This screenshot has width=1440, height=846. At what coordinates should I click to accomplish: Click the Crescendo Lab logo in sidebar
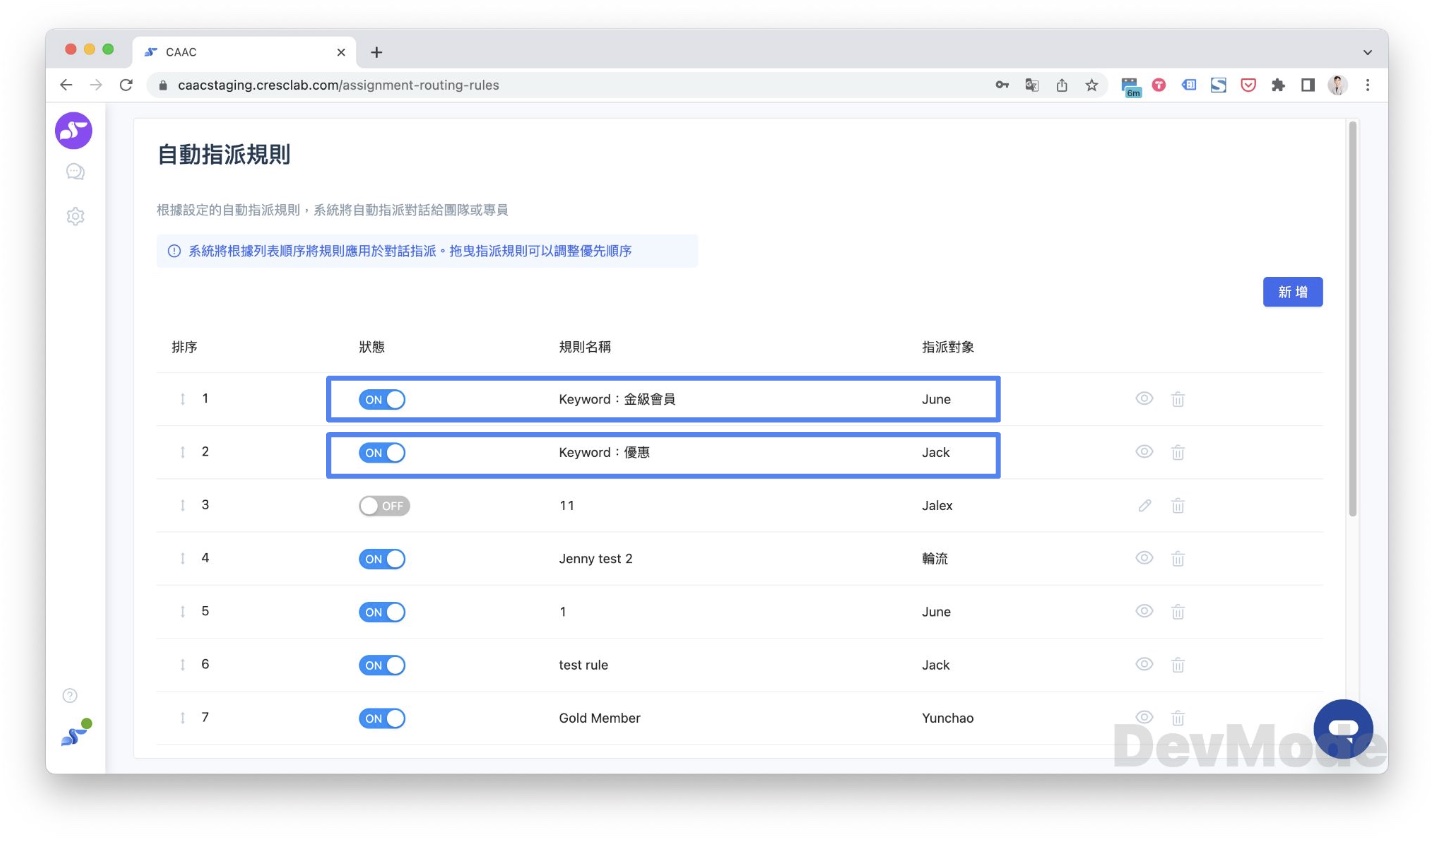pyautogui.click(x=74, y=131)
